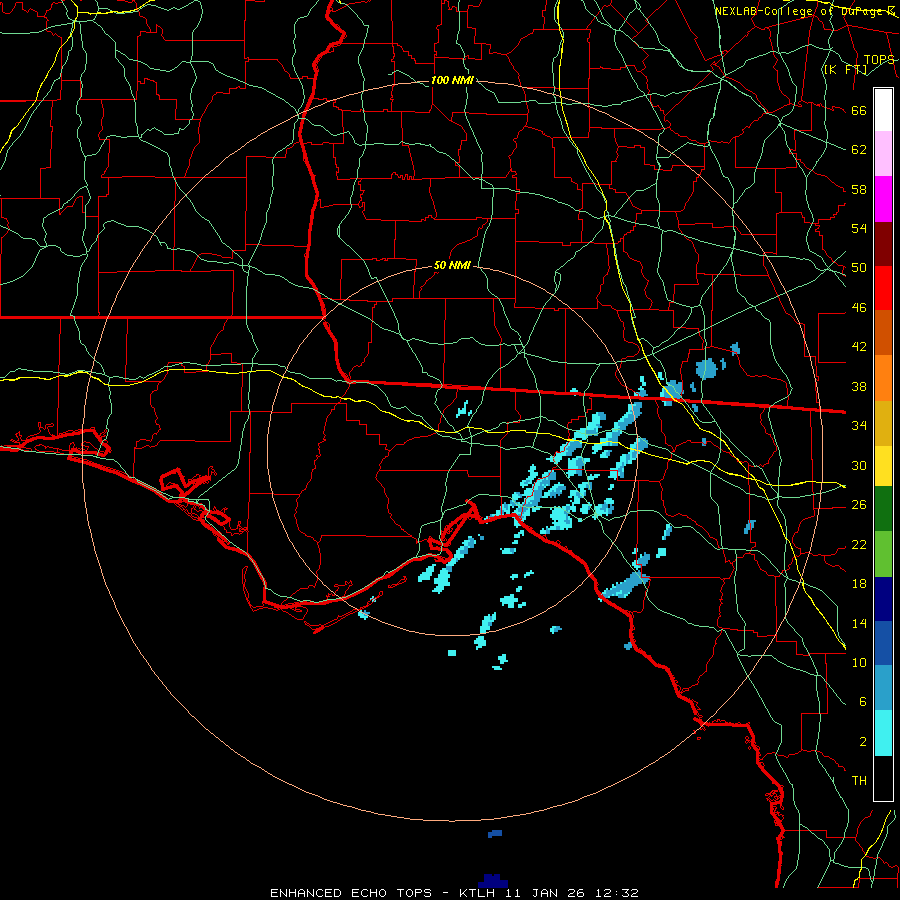Click ENHANCED ECHO TOPS in the caption
Viewport: 900px width, 900px height.
(x=351, y=893)
